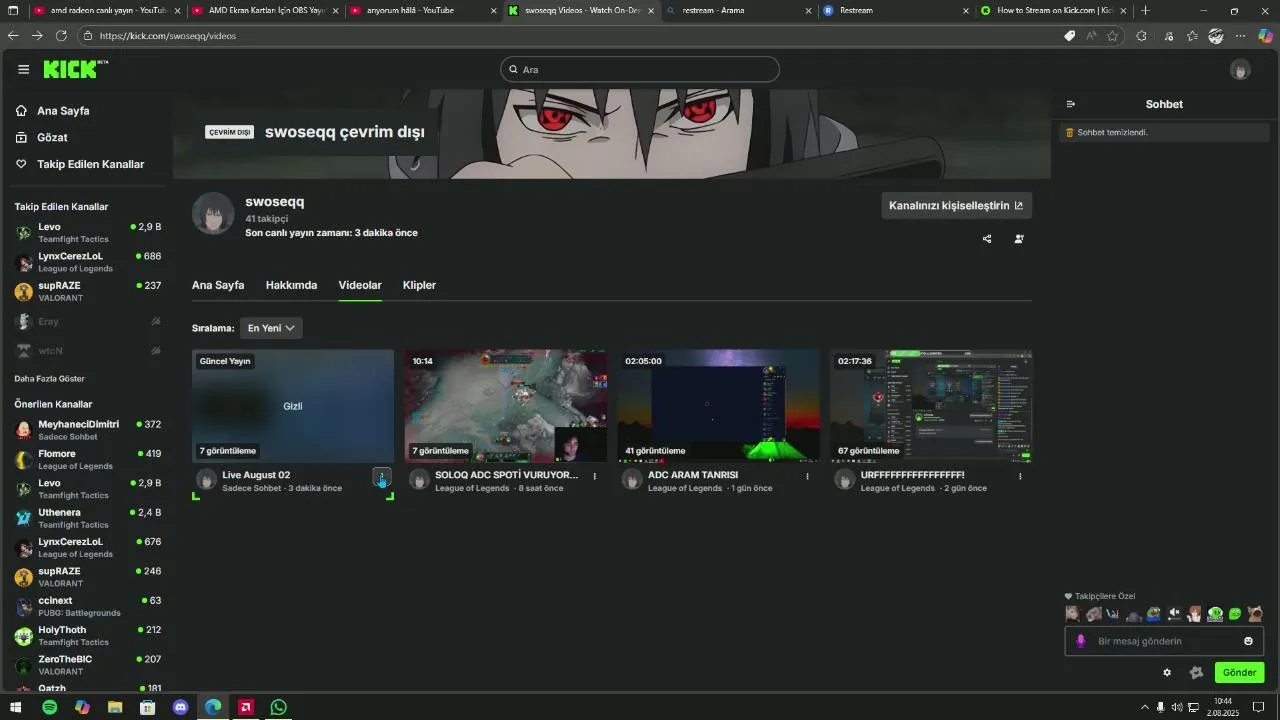Click the Ara search field
Image resolution: width=1280 pixels, height=720 pixels.
click(640, 69)
